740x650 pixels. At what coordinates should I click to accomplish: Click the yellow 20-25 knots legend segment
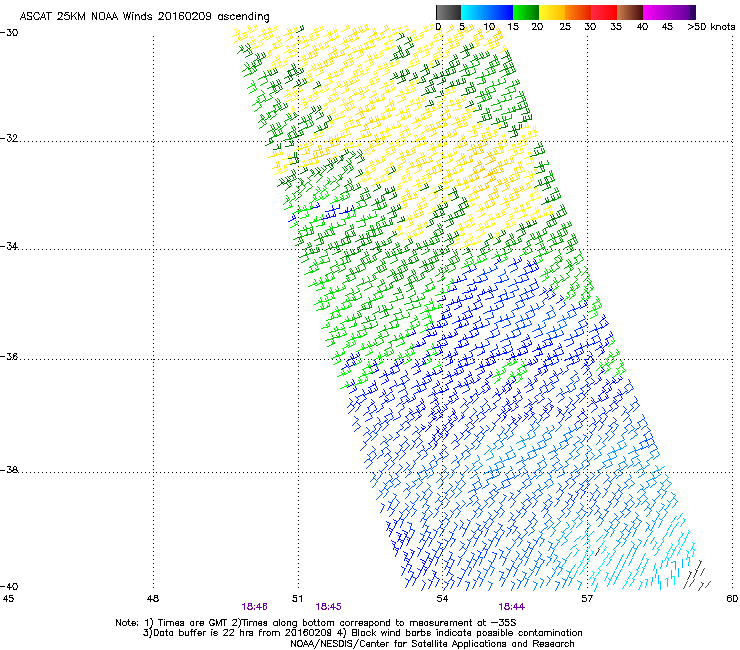point(552,12)
